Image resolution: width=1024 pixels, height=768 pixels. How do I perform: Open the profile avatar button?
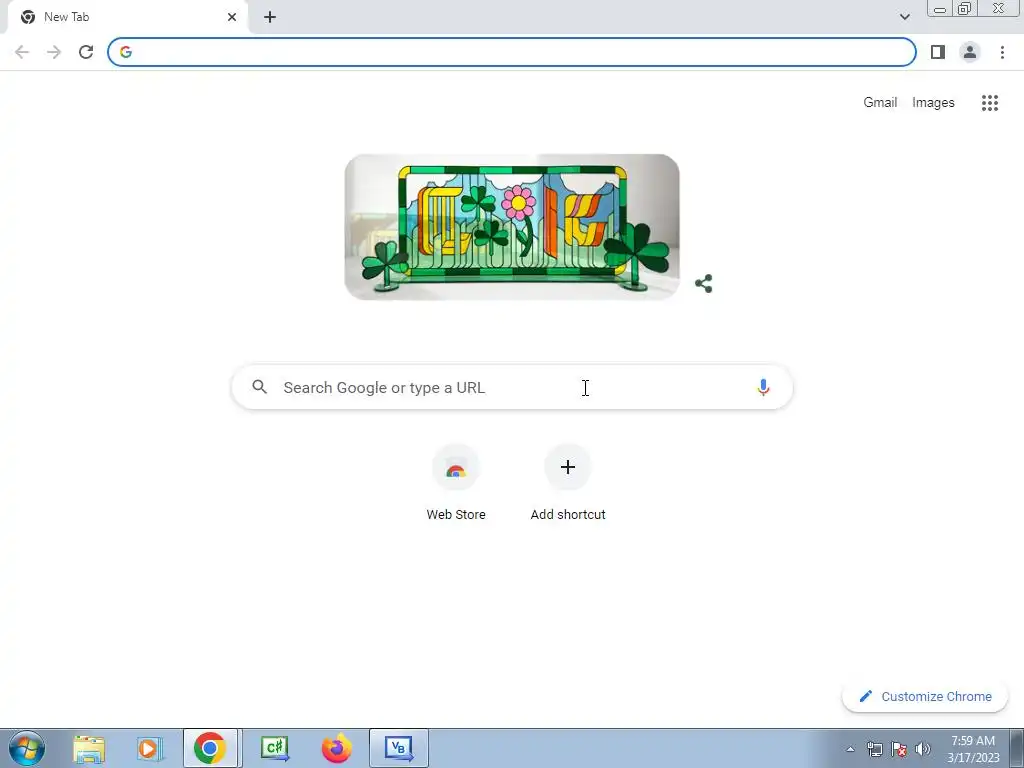(970, 52)
